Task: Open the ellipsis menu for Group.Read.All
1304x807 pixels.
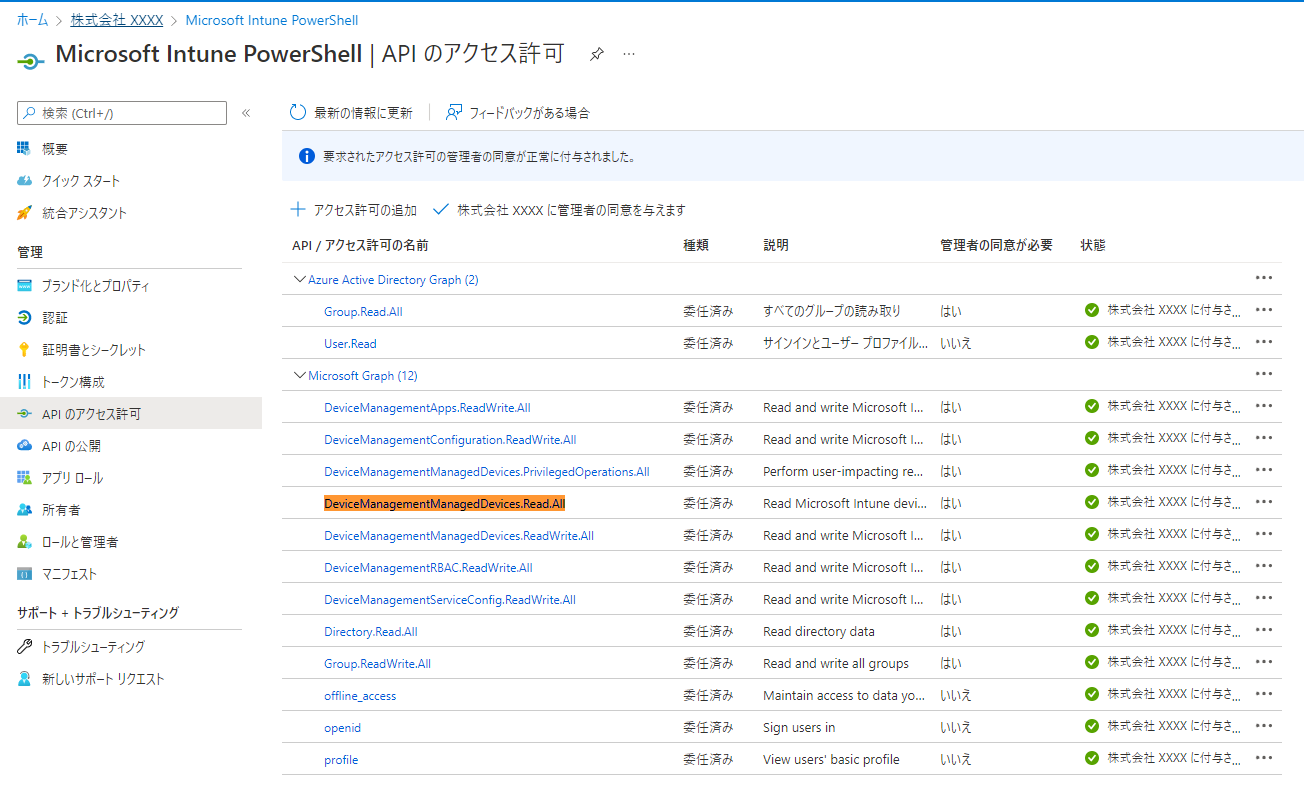Action: tap(1263, 310)
